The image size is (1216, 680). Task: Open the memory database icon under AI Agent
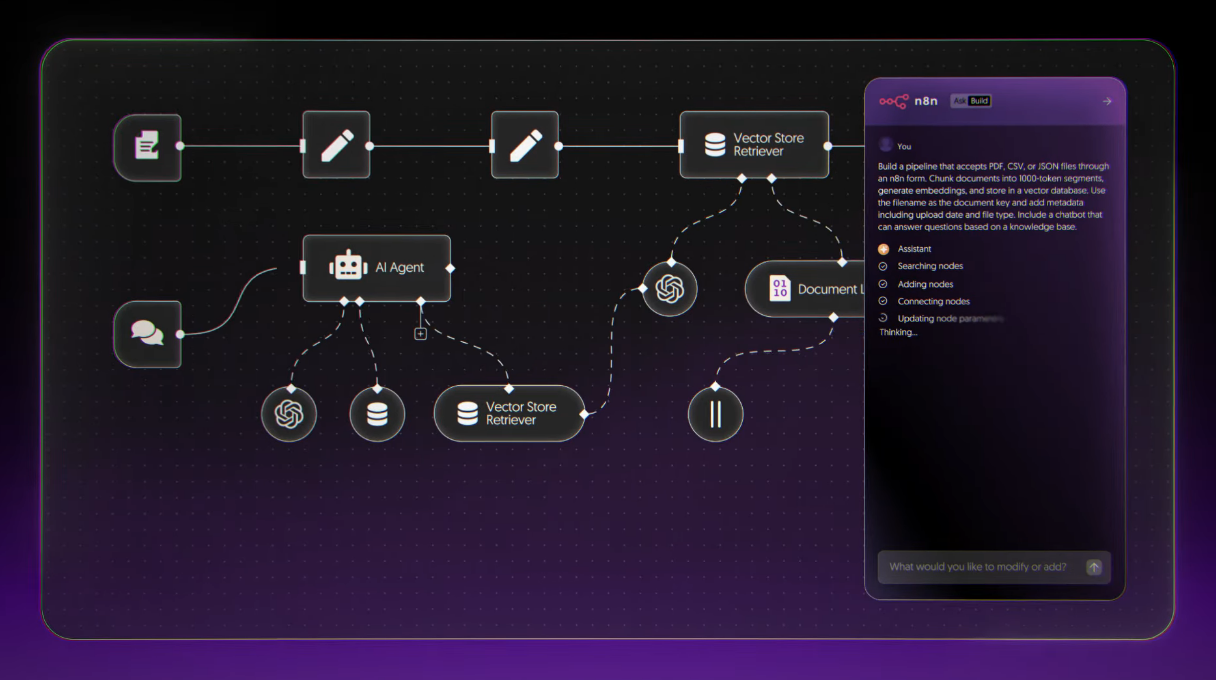[377, 414]
